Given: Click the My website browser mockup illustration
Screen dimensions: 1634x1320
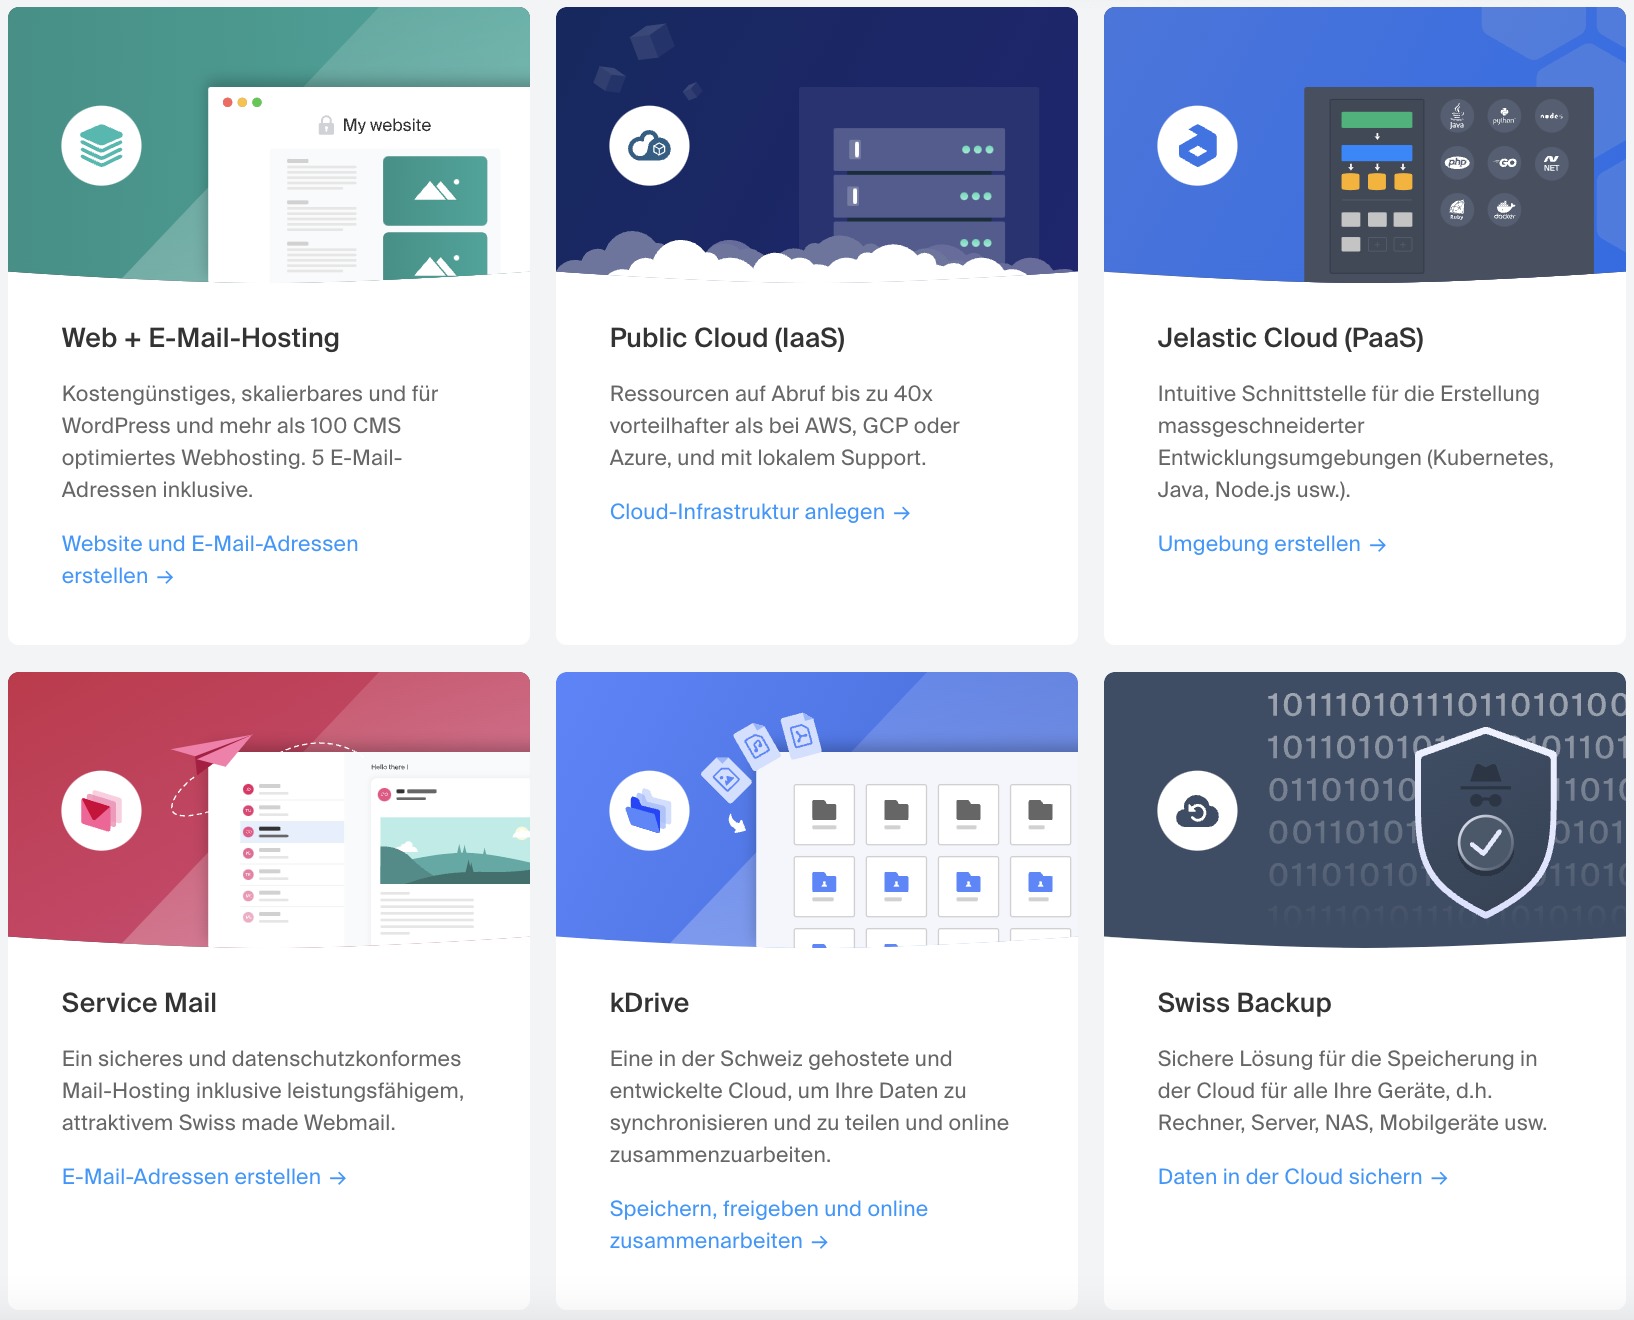Looking at the screenshot, I should 369,184.
